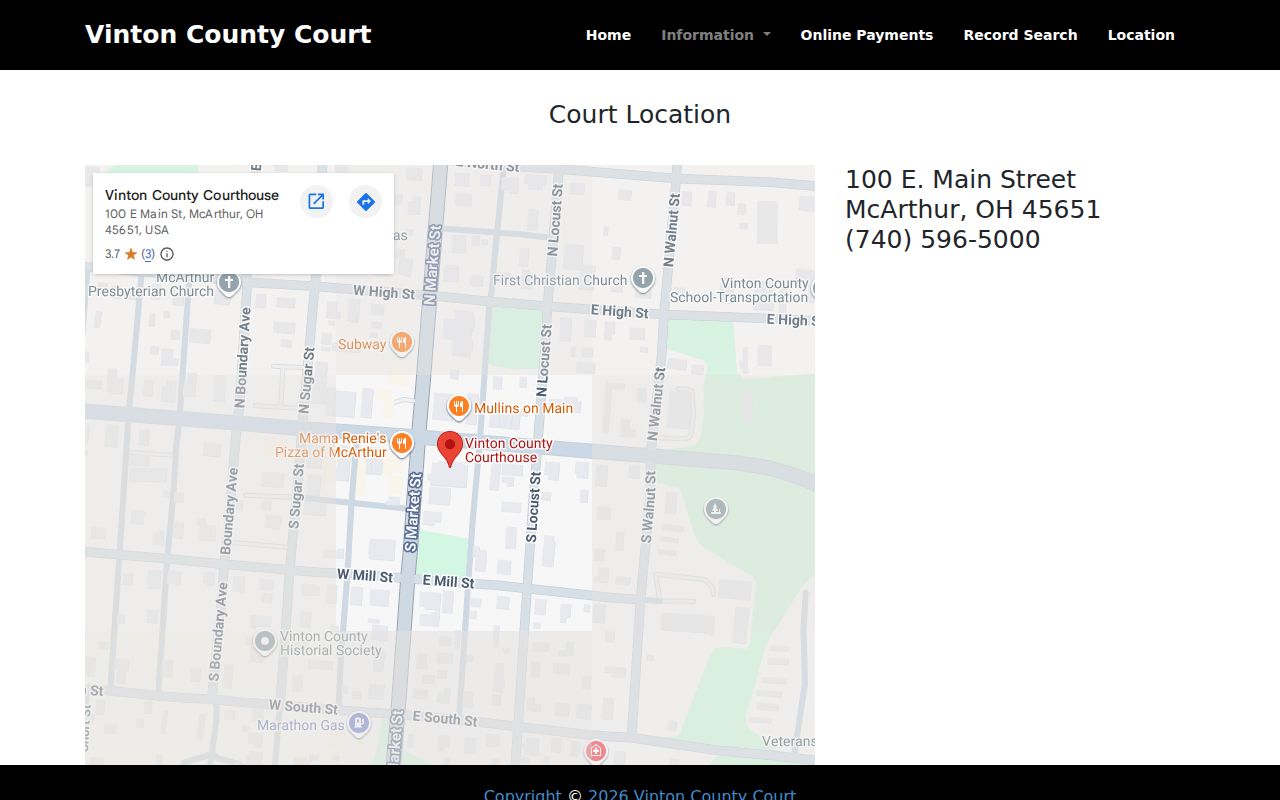
Task: Click the park monument marker icon
Action: [x=715, y=511]
